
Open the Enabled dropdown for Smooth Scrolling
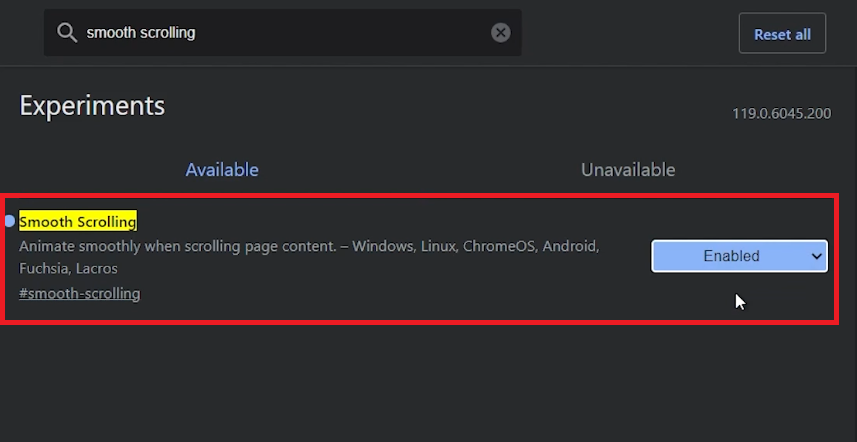738,256
